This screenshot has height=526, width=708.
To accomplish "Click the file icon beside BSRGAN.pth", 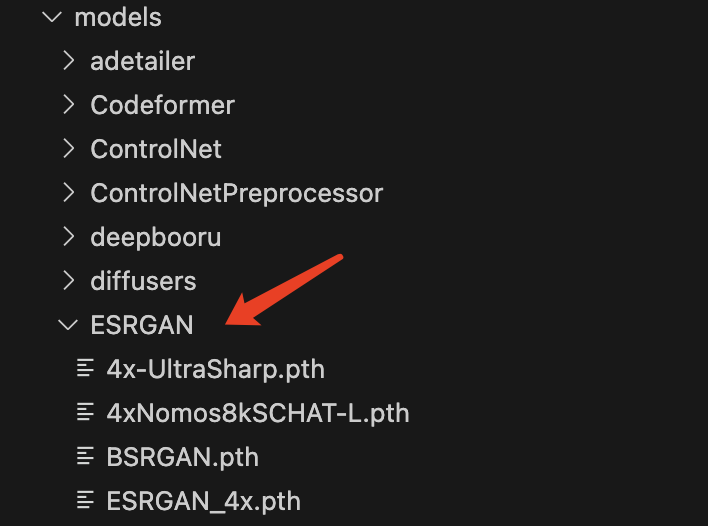I will pyautogui.click(x=87, y=457).
